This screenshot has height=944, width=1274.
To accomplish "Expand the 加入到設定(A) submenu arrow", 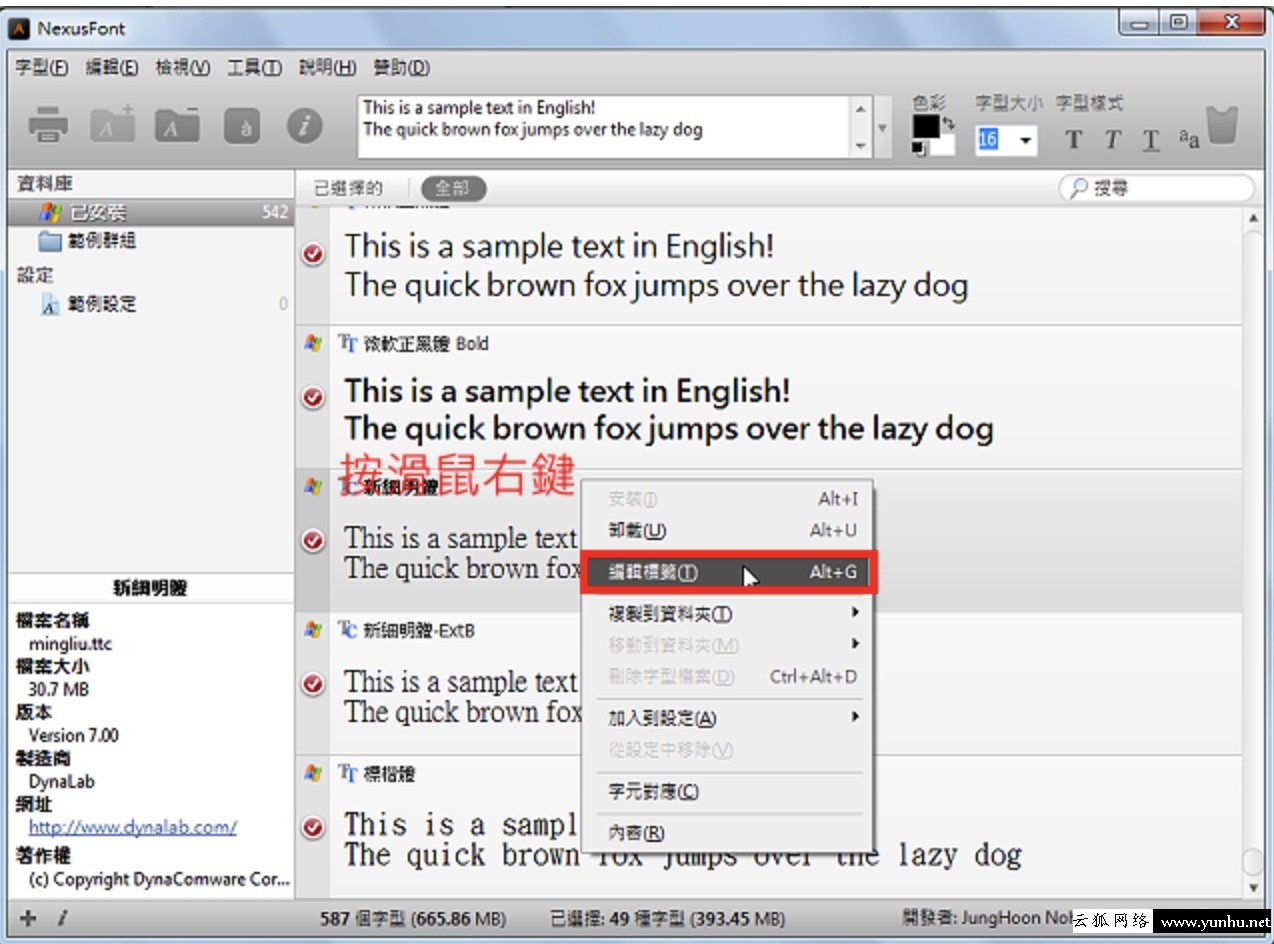I will pos(855,717).
